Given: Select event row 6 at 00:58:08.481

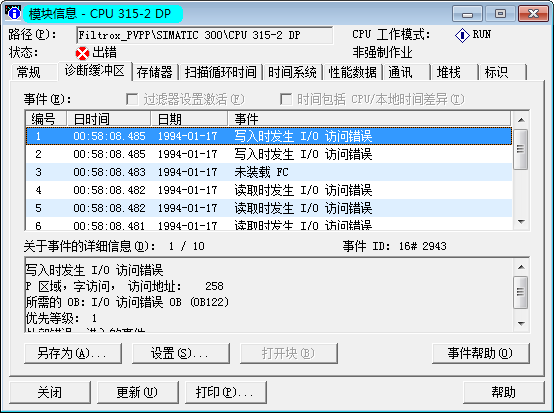Looking at the screenshot, I should (x=269, y=224).
